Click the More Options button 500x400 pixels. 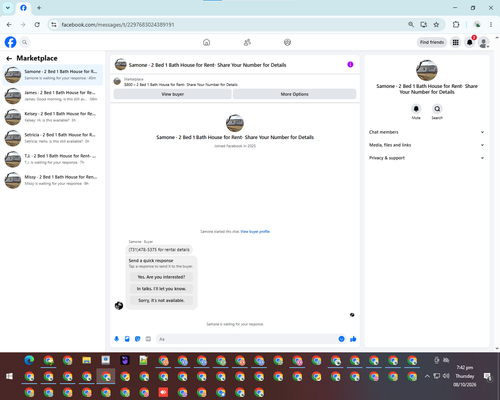coord(294,94)
